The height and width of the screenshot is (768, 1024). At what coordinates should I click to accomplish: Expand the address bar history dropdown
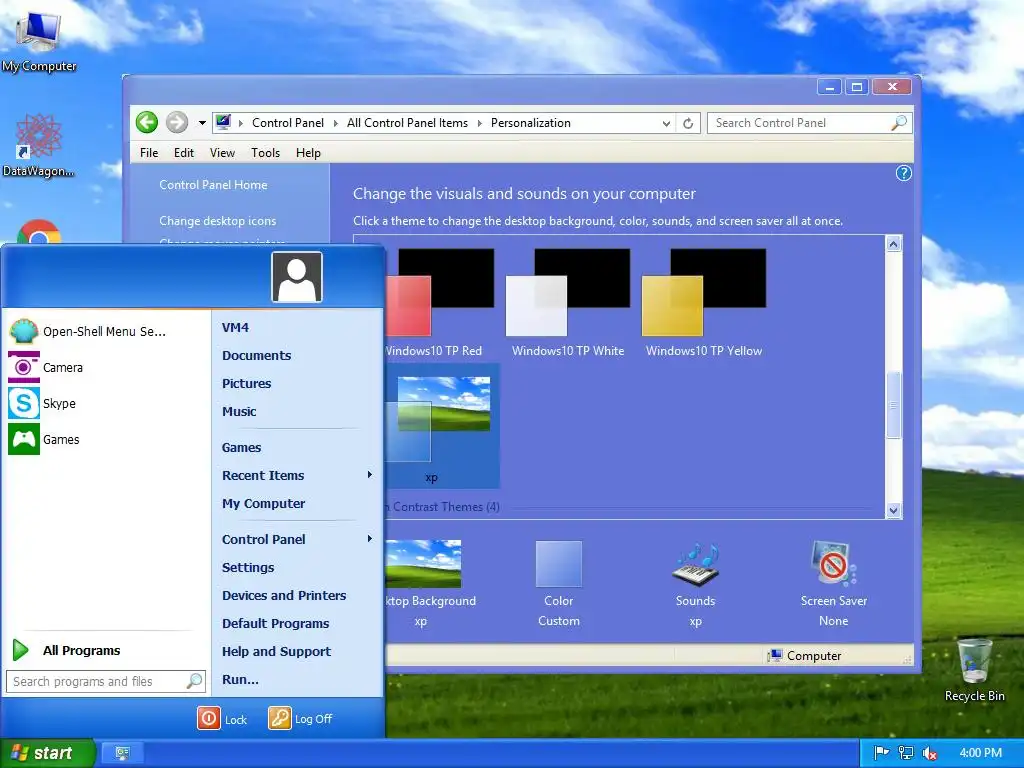(666, 123)
